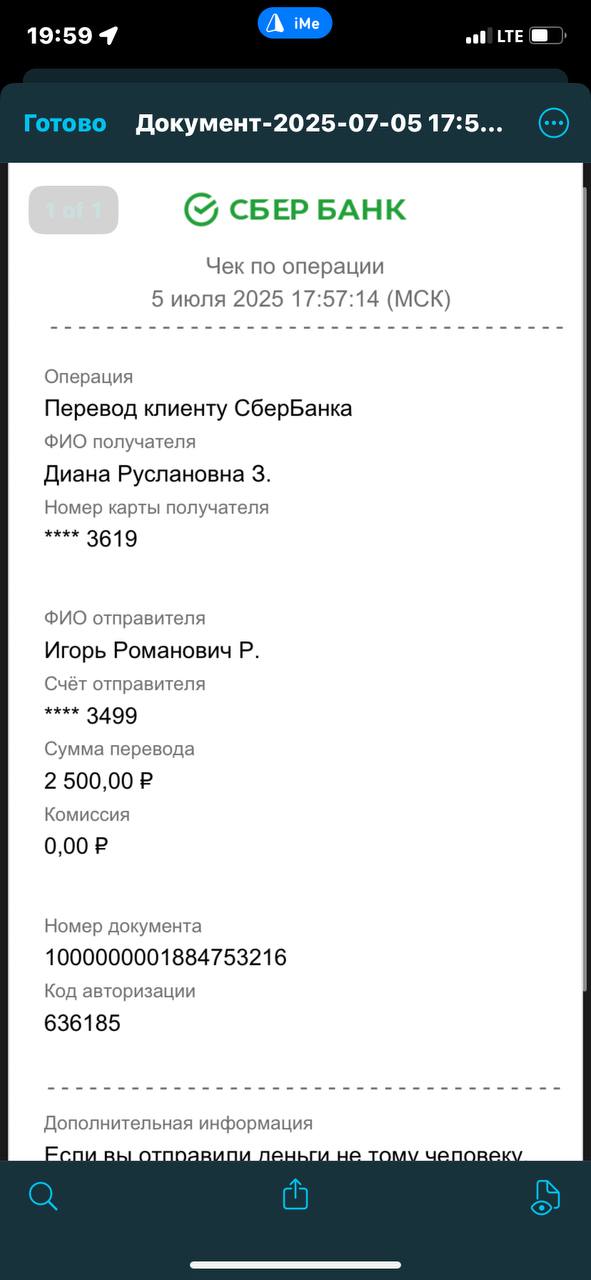
Task: Tap the document title Документ-2025-07-05
Action: [320, 124]
